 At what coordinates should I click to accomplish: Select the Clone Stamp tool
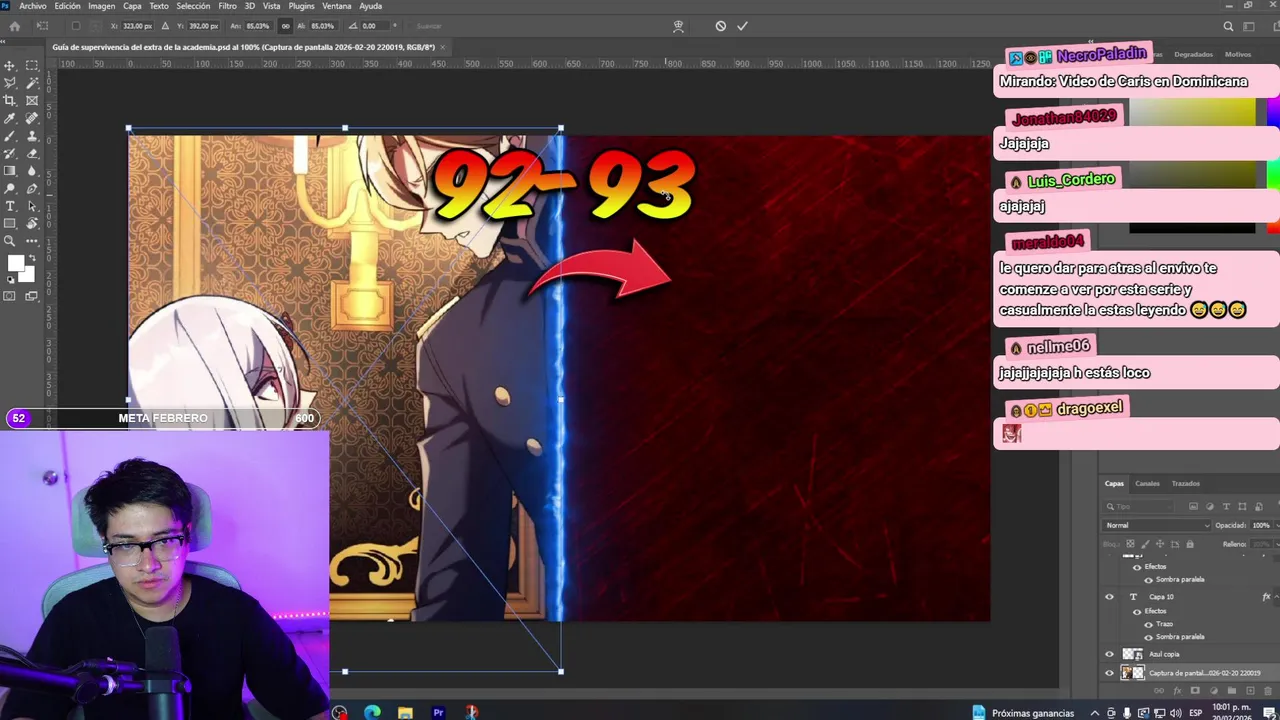coord(32,136)
